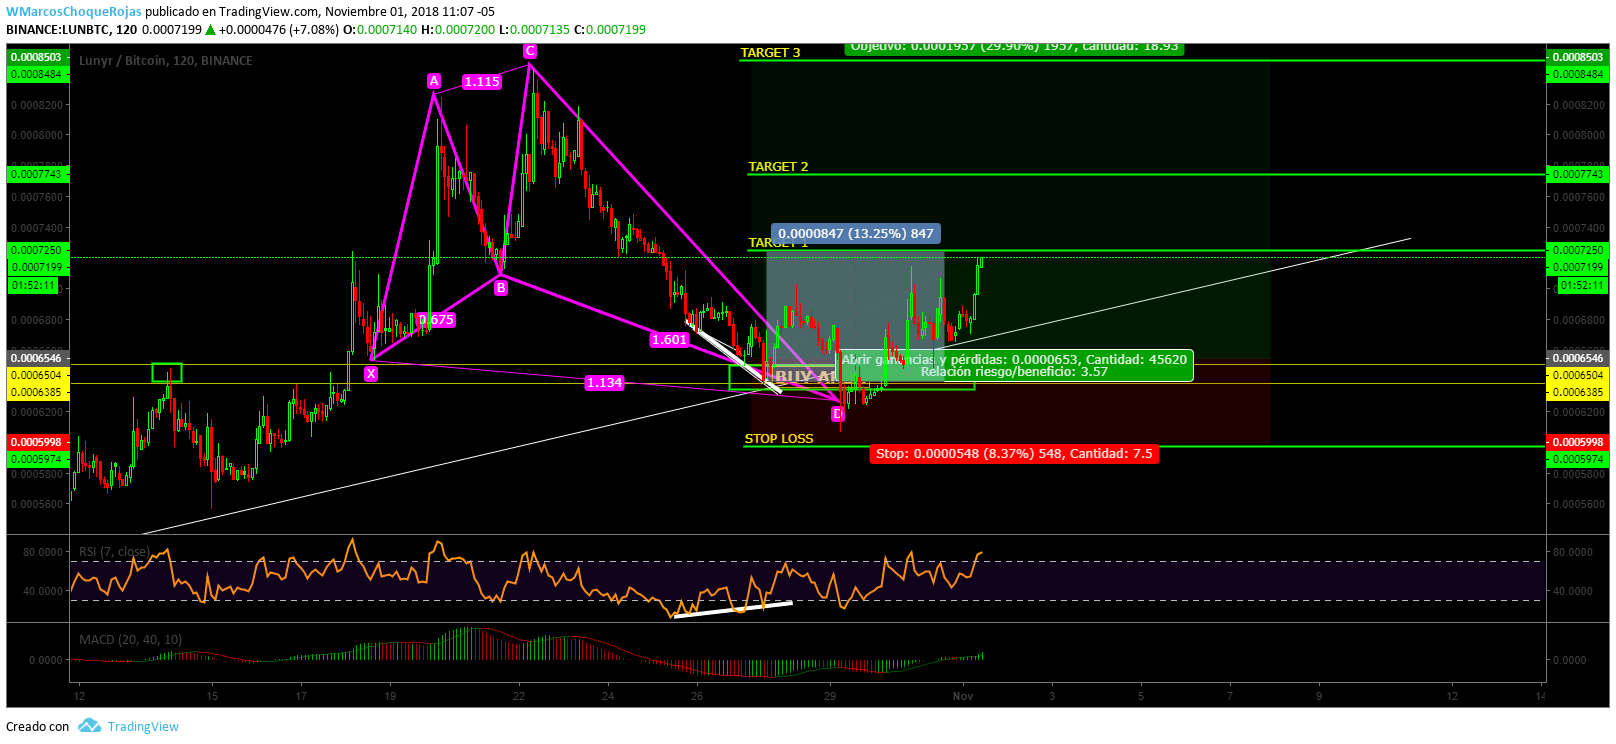
Task: Open the WMarcosChoqueRojas author profile link
Action: (73, 11)
